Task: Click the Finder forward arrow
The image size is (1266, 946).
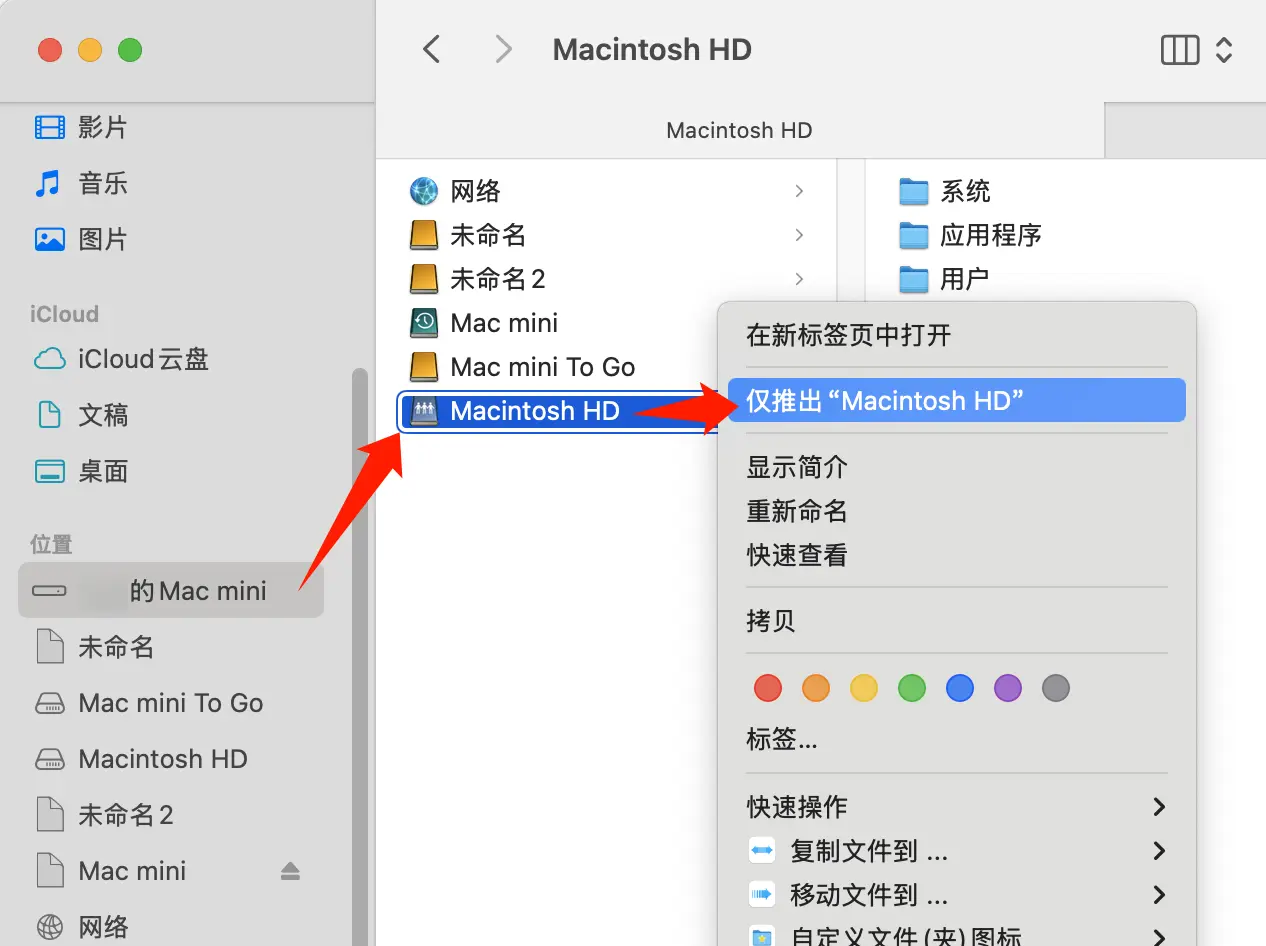Action: [503, 49]
